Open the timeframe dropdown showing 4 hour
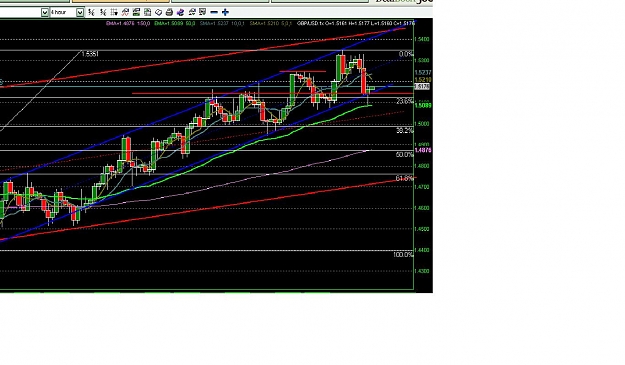Viewport: 625px width, 365px height. coord(80,12)
